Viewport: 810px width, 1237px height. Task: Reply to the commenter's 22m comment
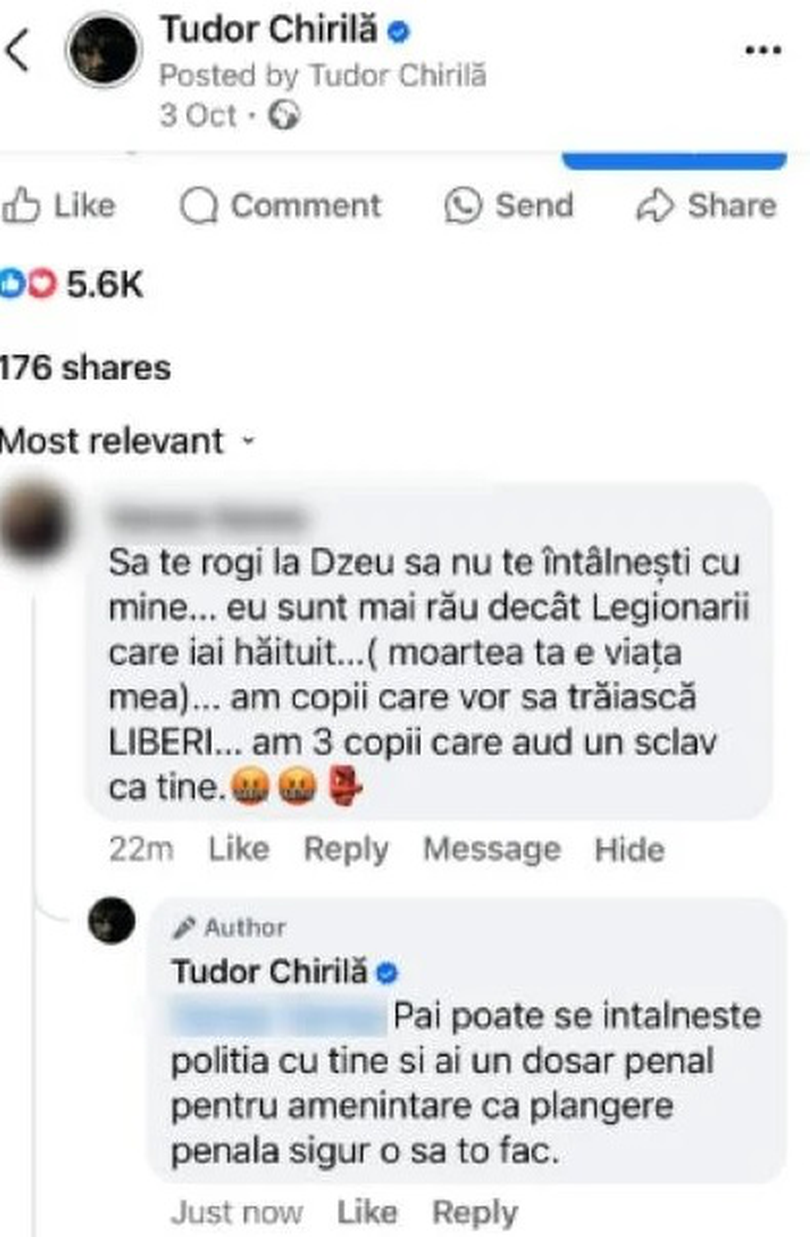346,849
